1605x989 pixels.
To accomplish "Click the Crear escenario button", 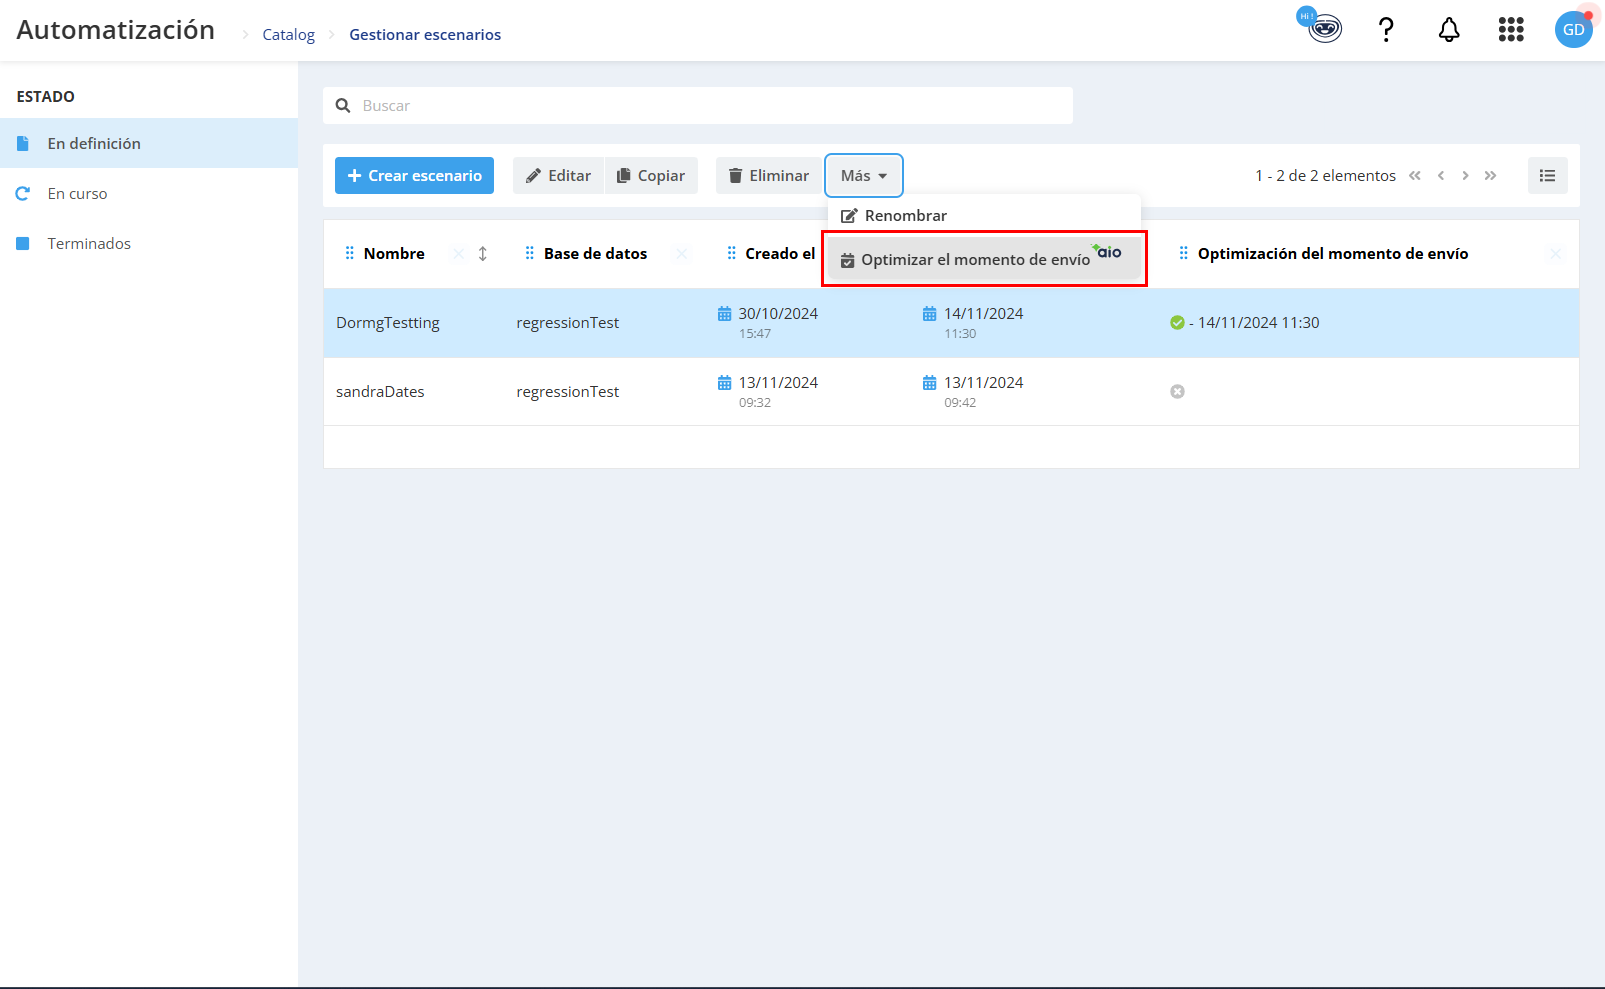I will point(414,176).
